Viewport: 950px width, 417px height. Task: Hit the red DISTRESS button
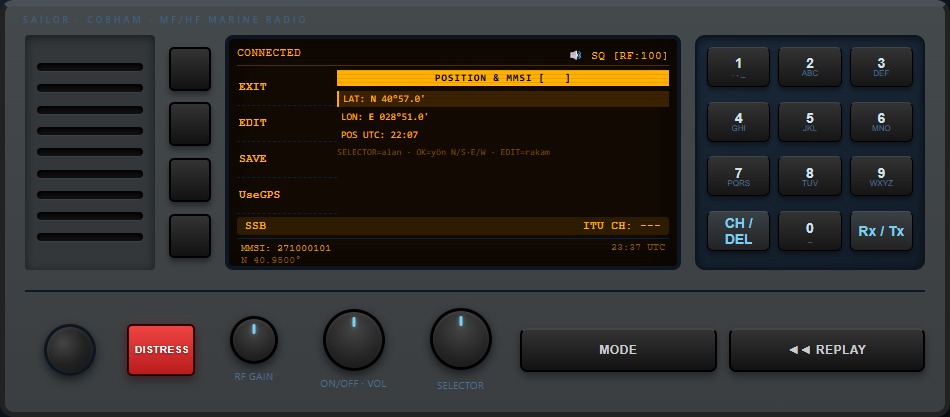coord(161,350)
